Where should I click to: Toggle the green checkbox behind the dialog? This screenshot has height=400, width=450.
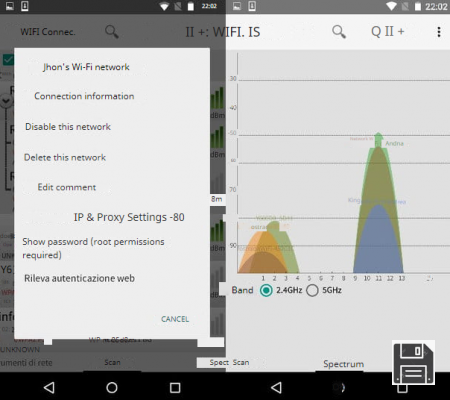[7, 60]
